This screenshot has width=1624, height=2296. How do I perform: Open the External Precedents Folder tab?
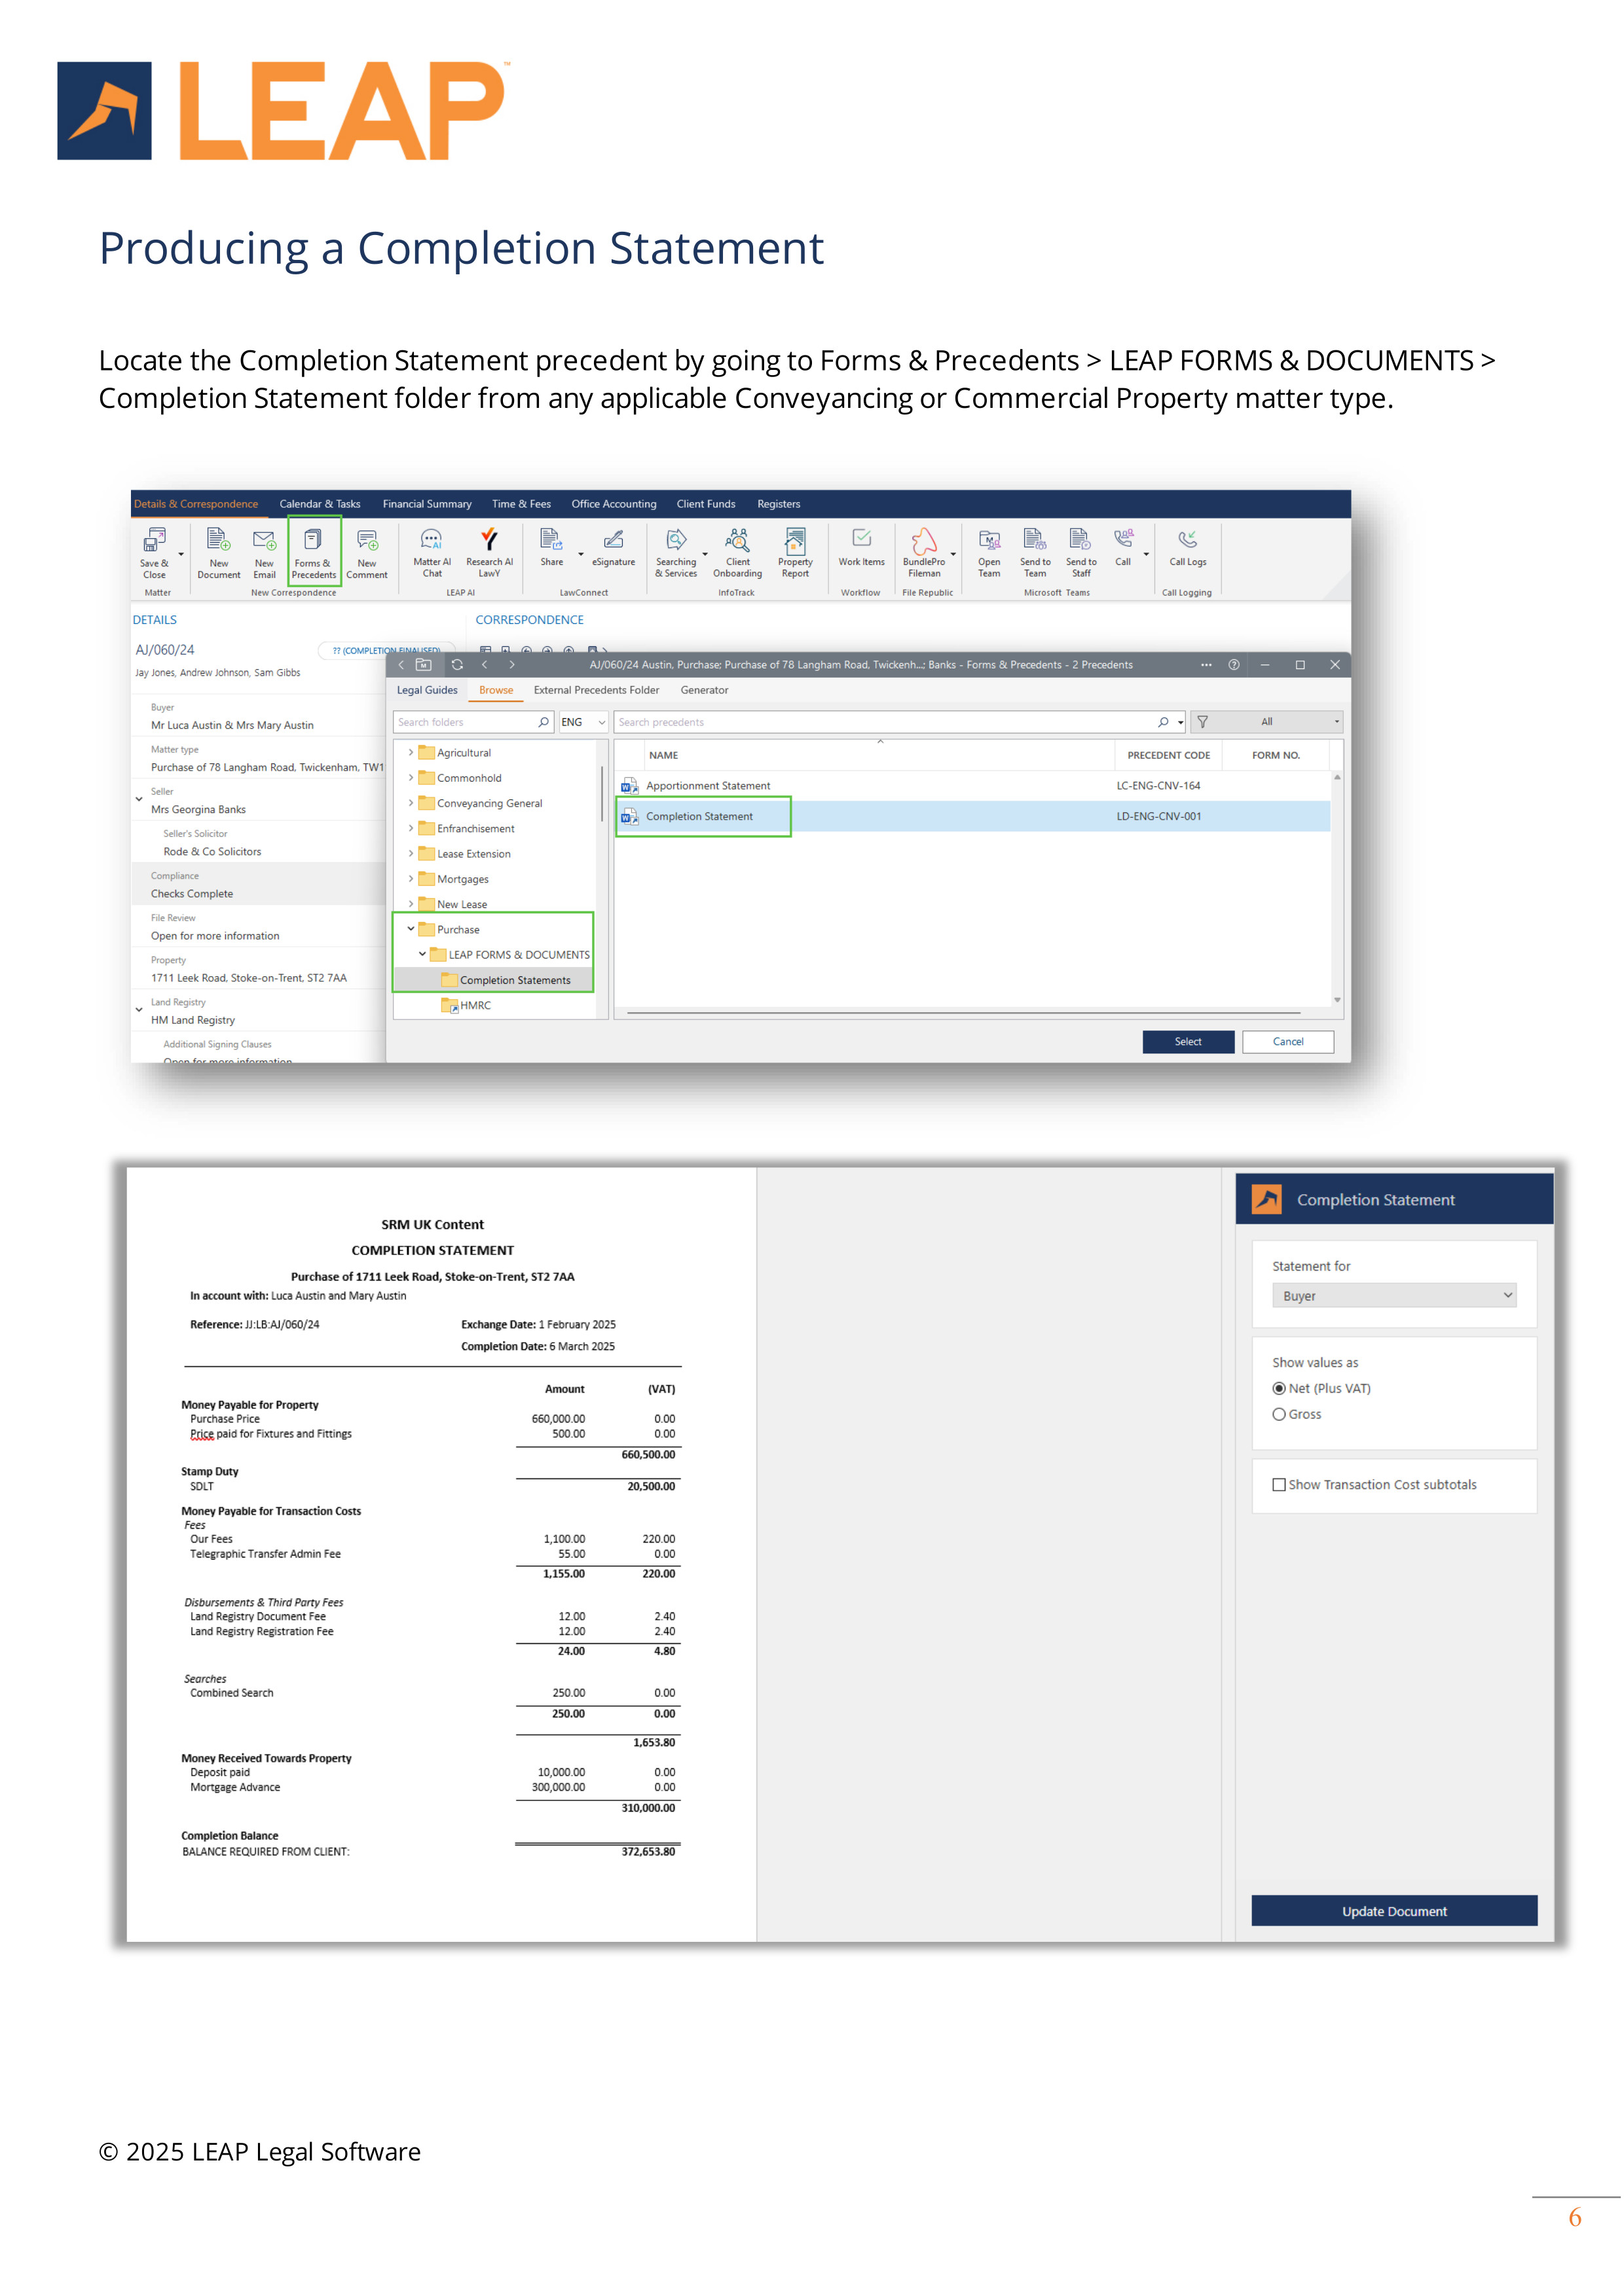596,690
